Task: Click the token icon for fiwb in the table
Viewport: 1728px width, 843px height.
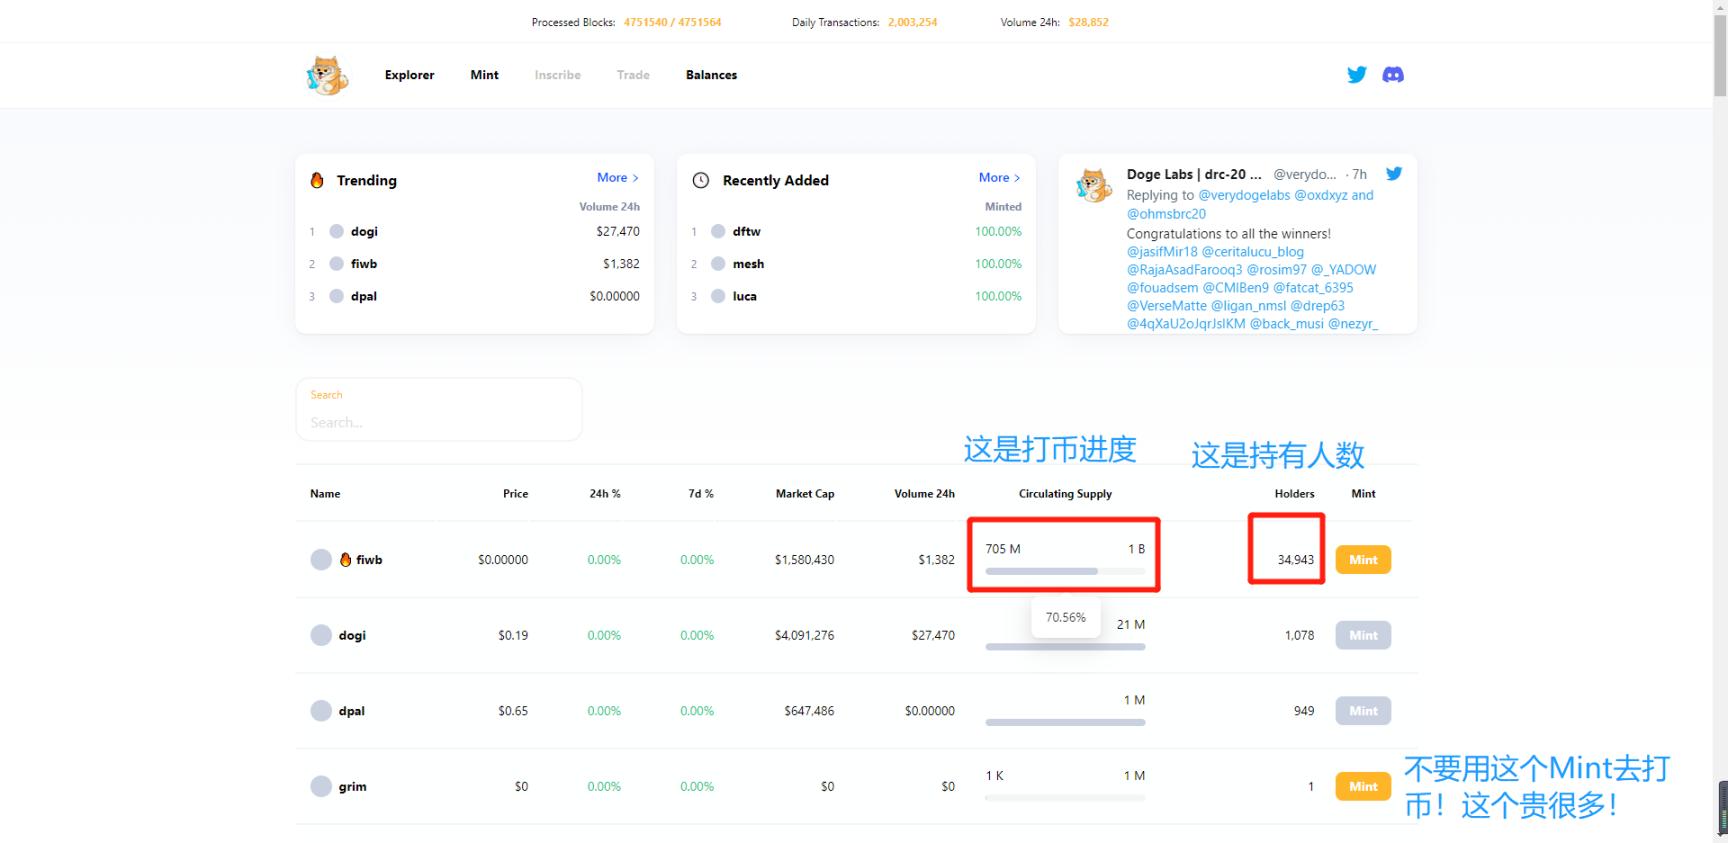Action: pyautogui.click(x=321, y=560)
